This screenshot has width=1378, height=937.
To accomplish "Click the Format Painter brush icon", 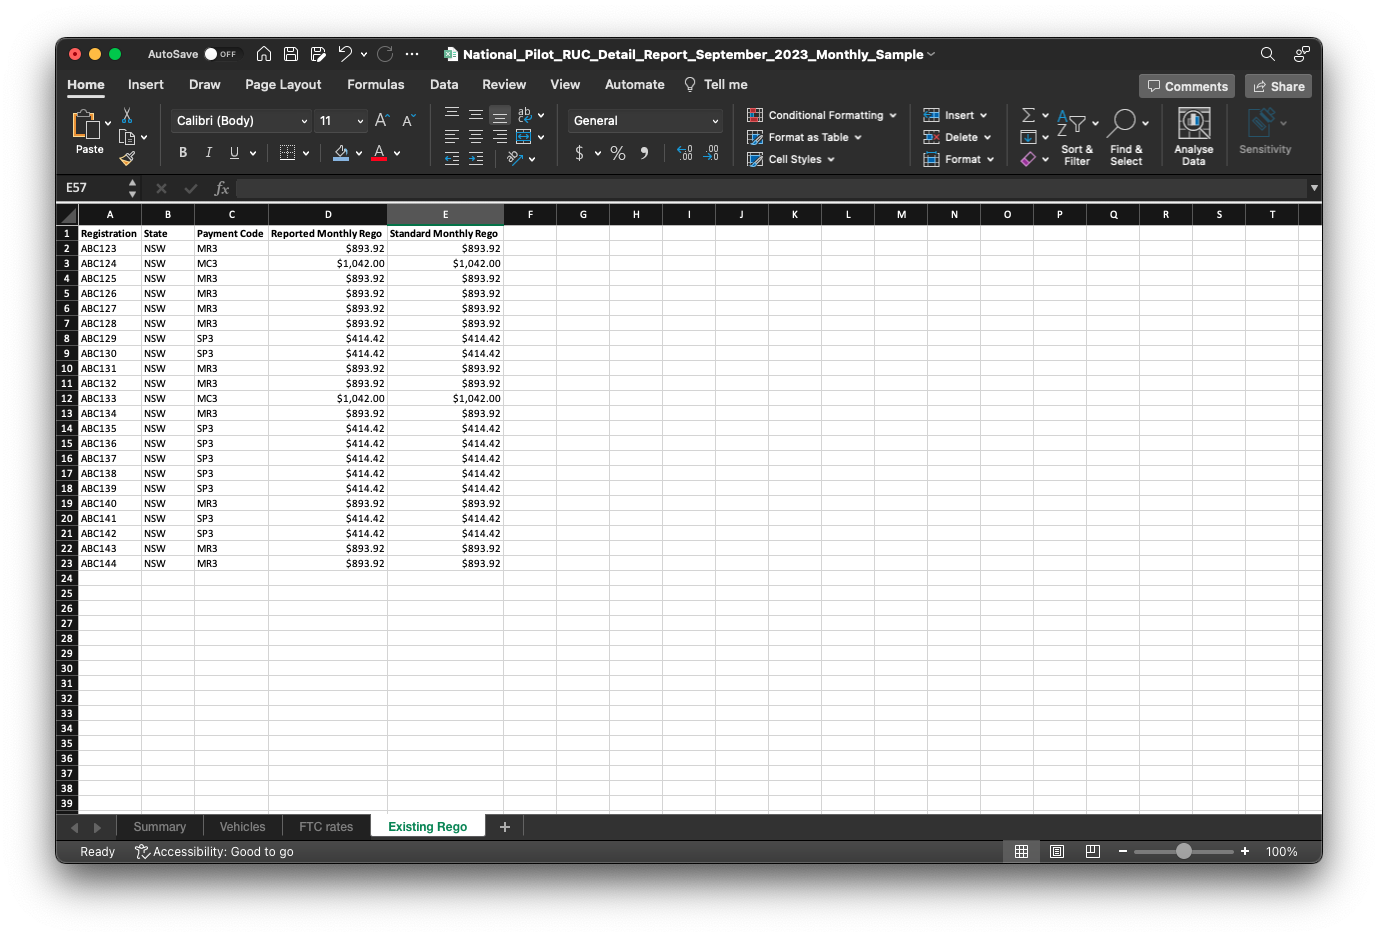I will click(x=127, y=158).
